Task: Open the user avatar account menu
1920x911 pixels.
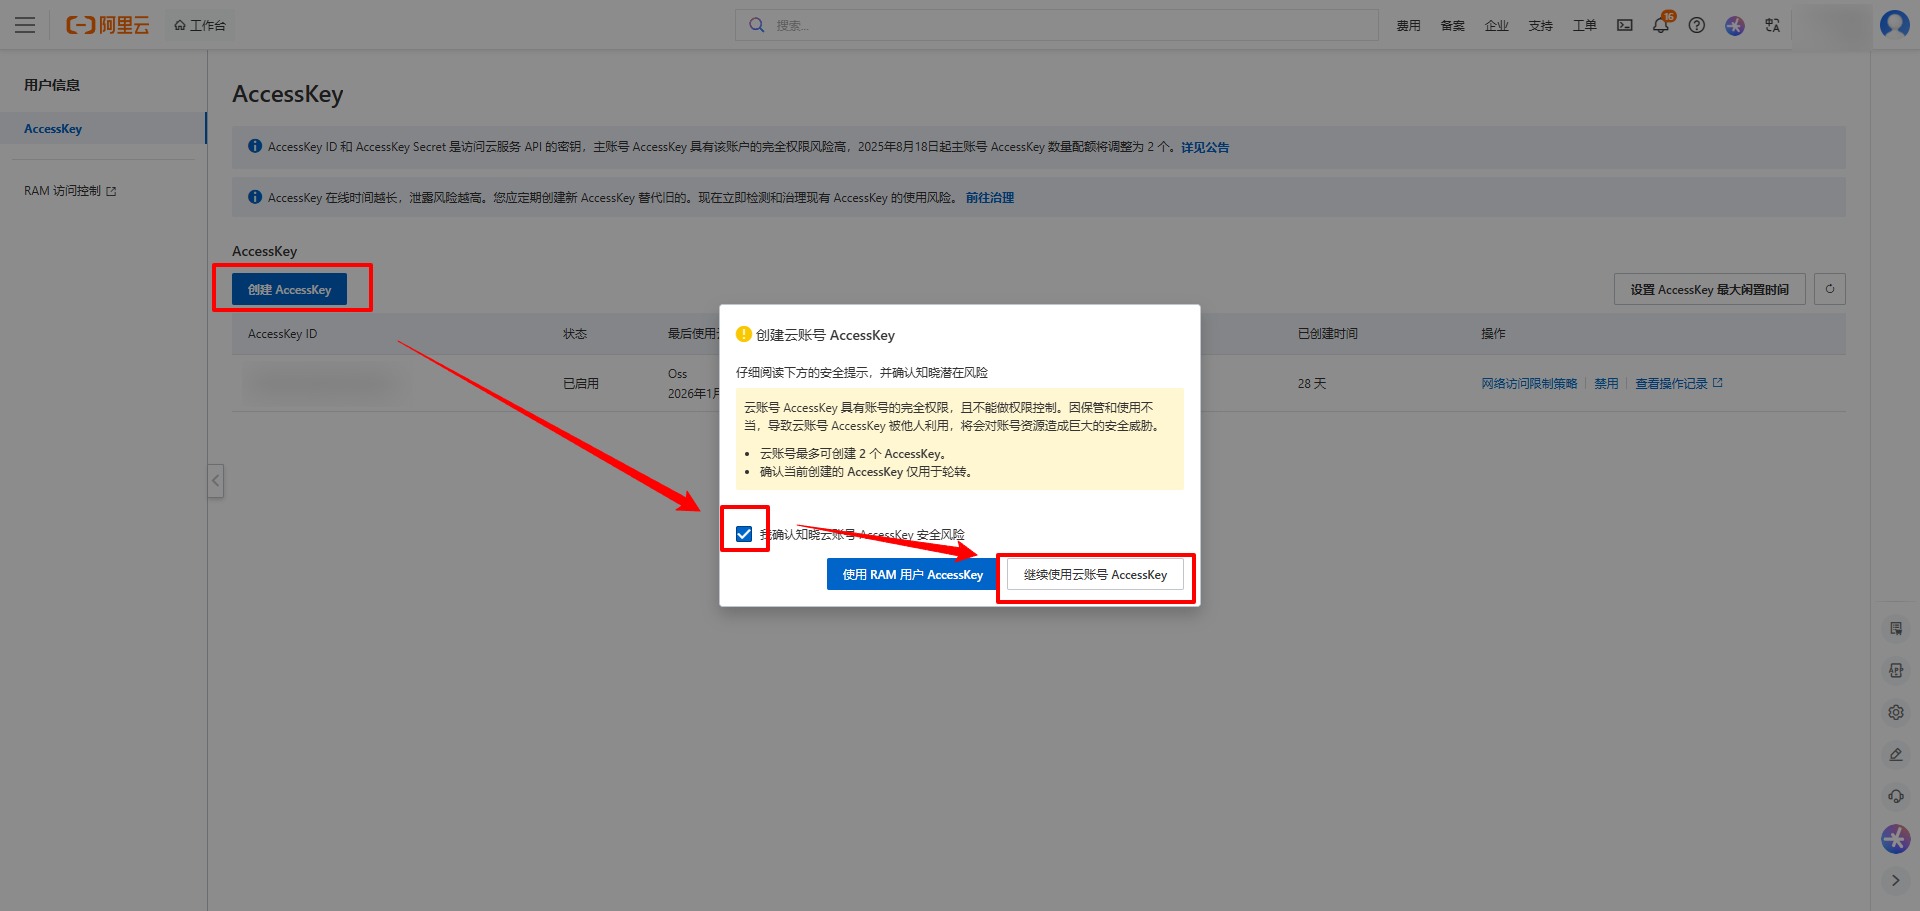Action: click(1895, 23)
